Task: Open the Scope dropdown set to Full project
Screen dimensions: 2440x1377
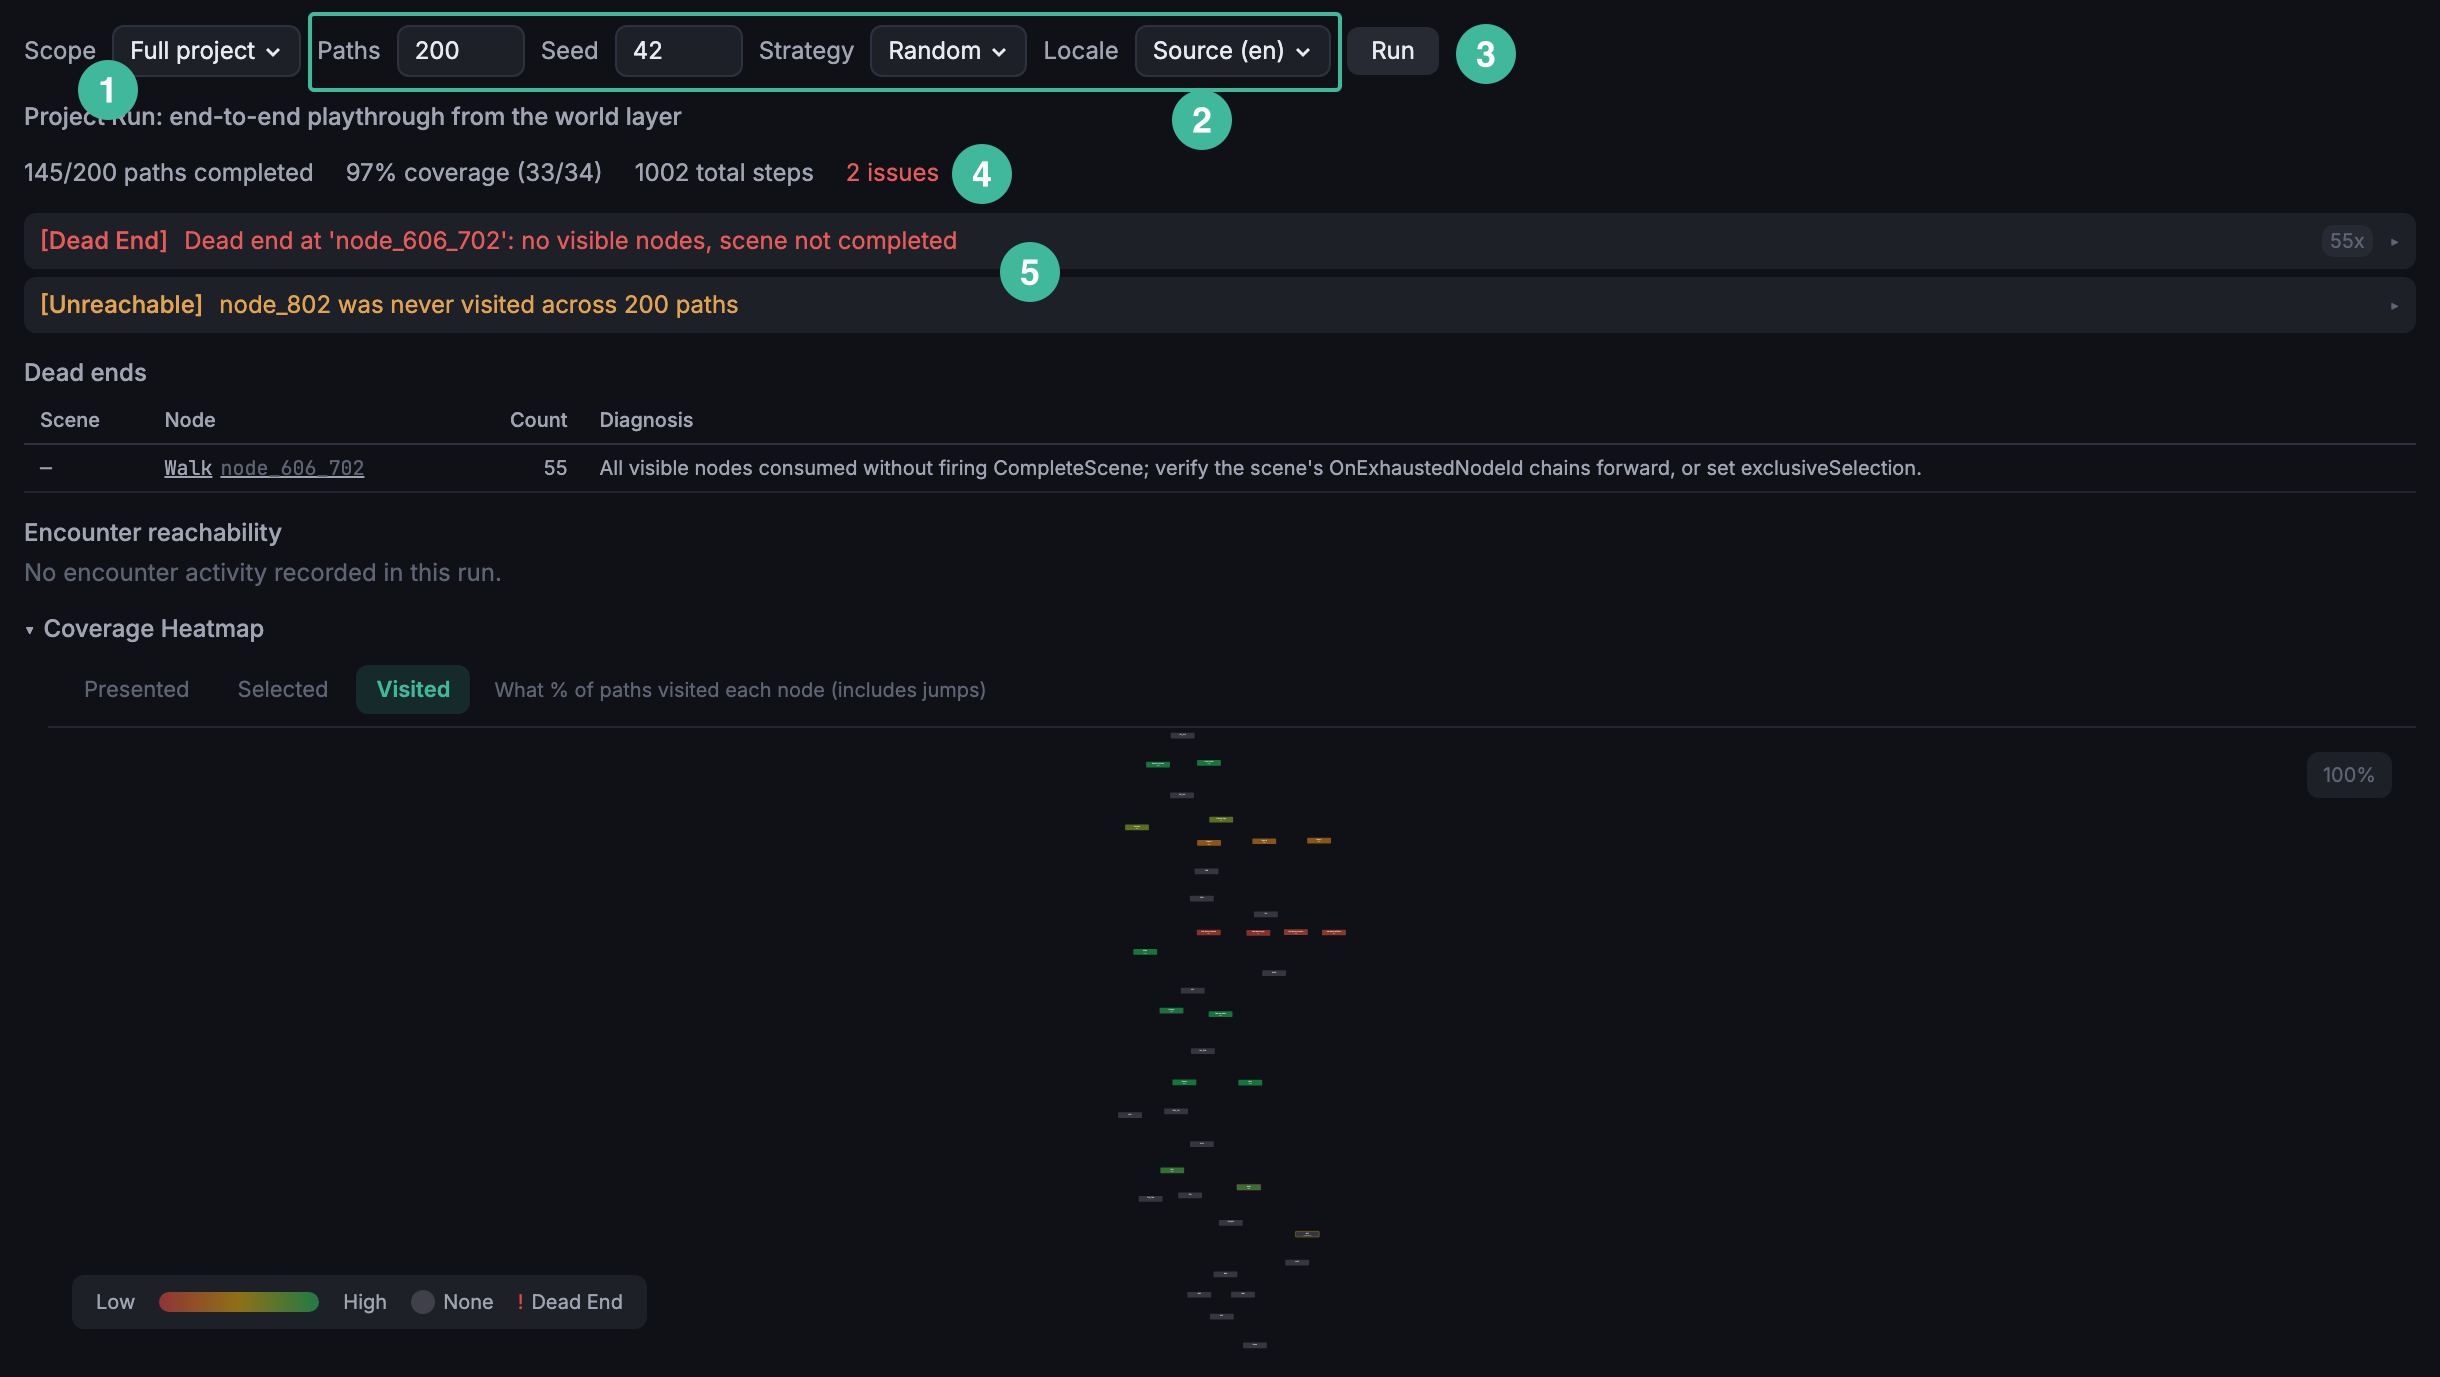Action: 206,51
